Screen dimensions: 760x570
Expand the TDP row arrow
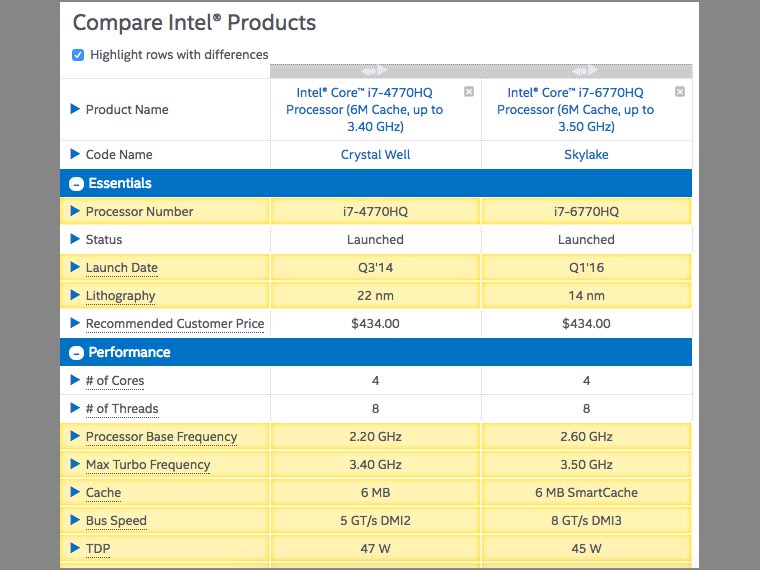(x=76, y=548)
